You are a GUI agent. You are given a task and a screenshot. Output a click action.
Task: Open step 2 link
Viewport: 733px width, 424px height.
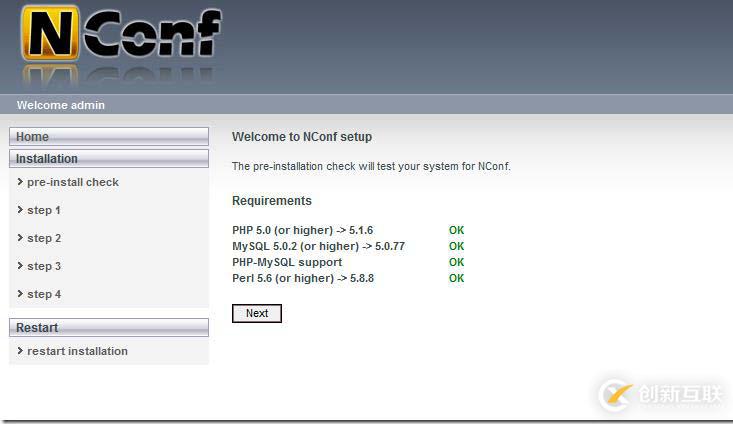coord(44,238)
